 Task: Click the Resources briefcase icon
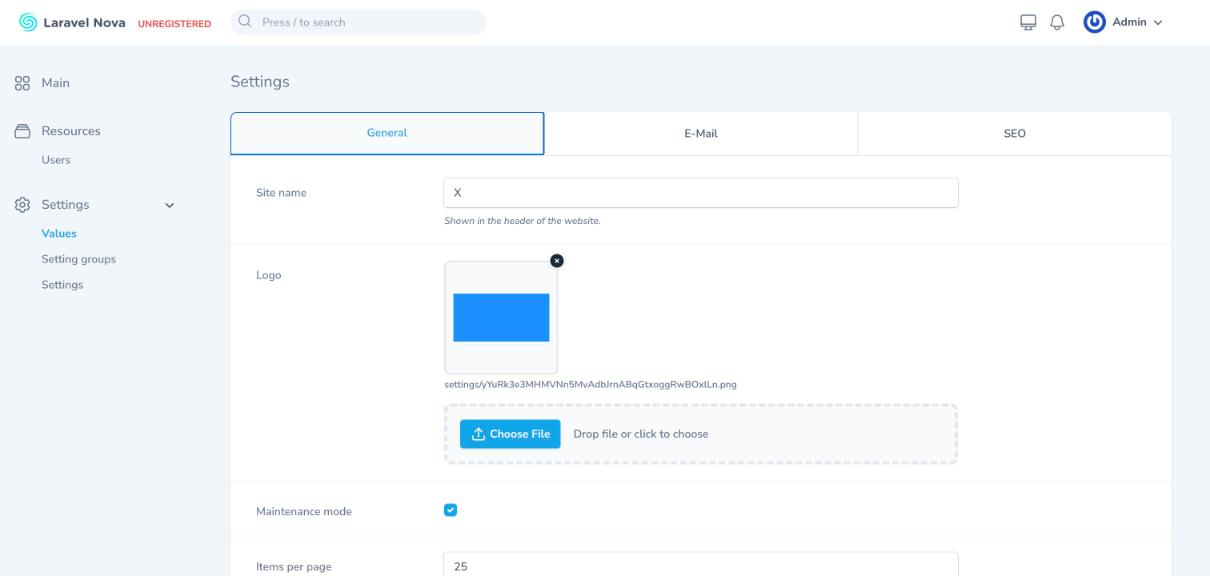(x=22, y=131)
